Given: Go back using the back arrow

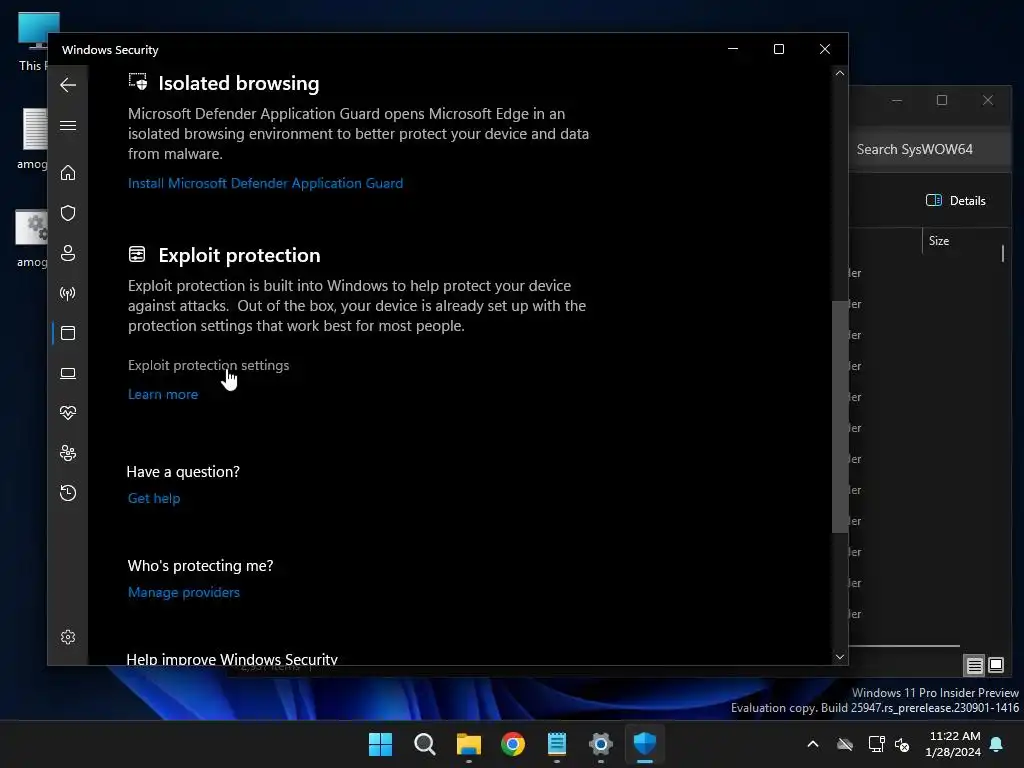Looking at the screenshot, I should [68, 85].
